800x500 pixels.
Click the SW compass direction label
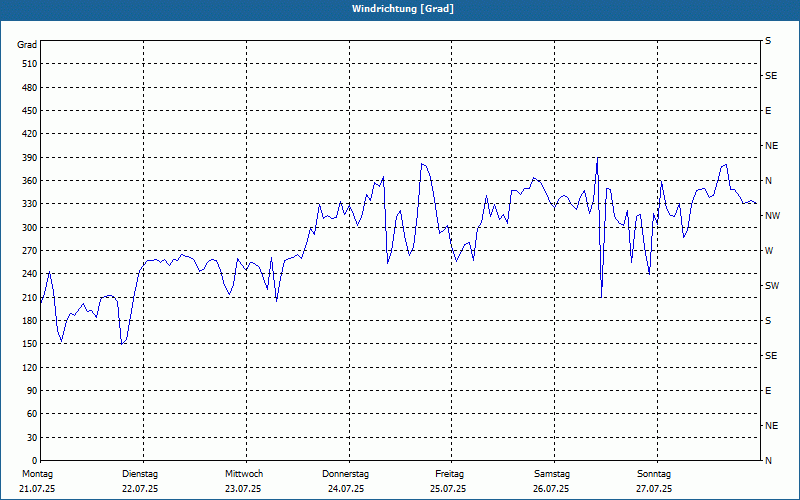(x=772, y=286)
